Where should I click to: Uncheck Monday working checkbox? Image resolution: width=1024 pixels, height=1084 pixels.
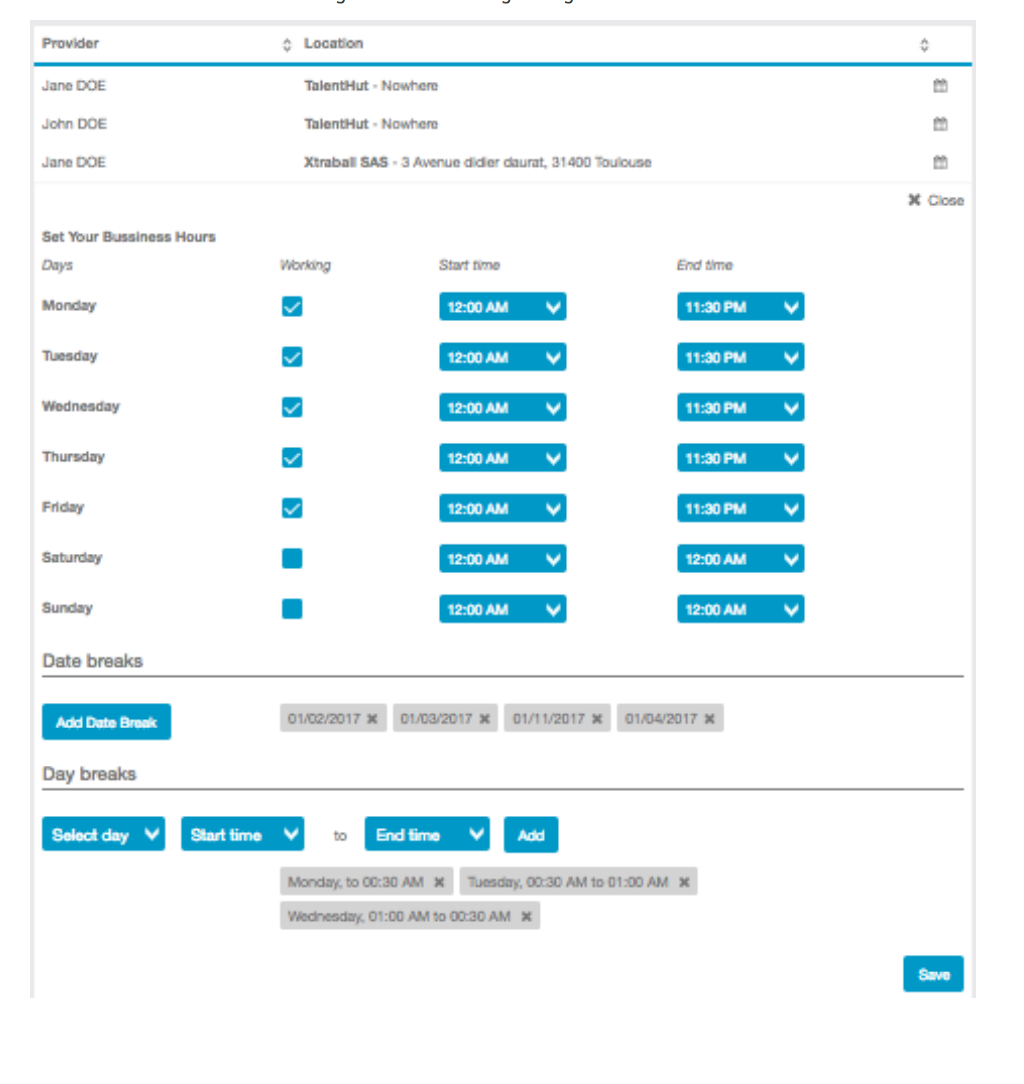pos(292,307)
